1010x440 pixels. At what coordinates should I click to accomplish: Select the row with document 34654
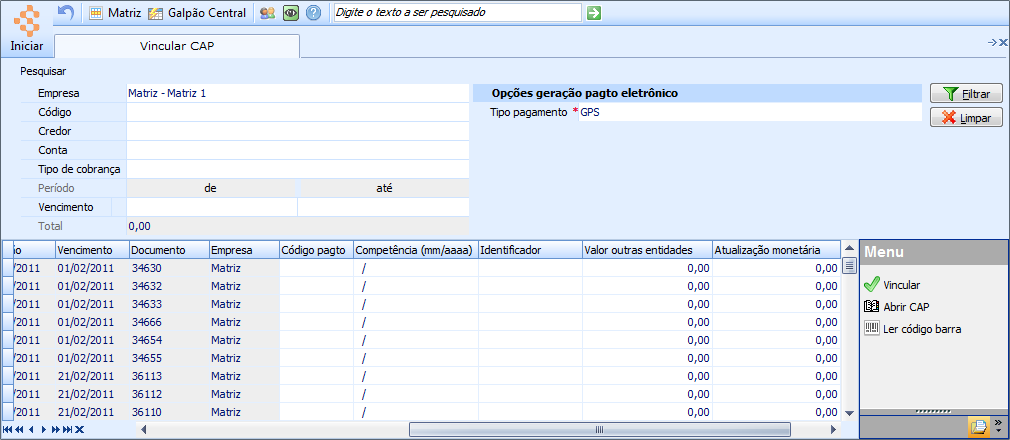click(x=422, y=340)
